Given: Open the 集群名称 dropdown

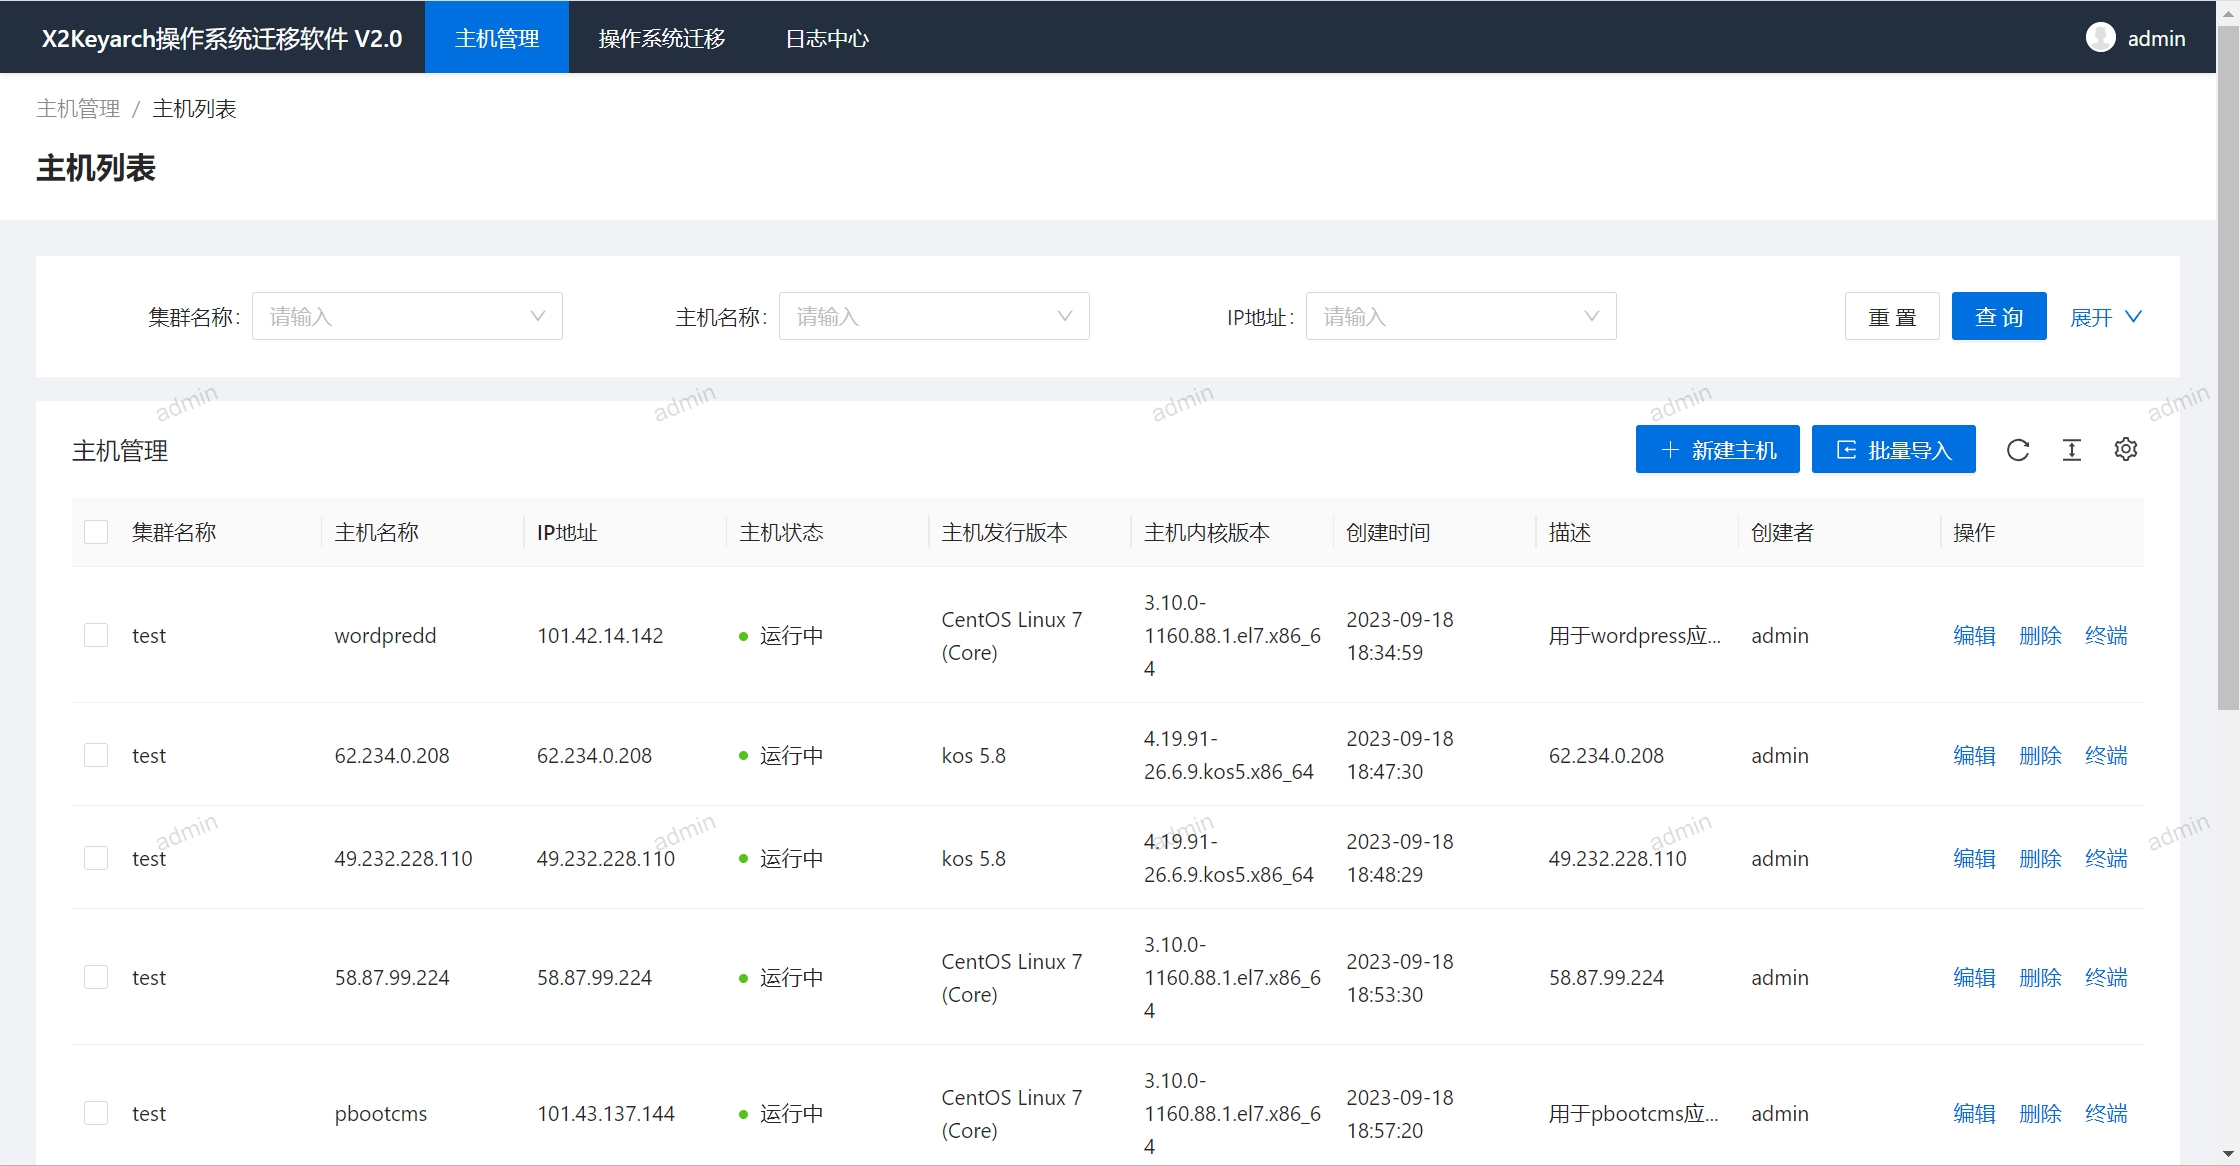Looking at the screenshot, I should pyautogui.click(x=407, y=317).
